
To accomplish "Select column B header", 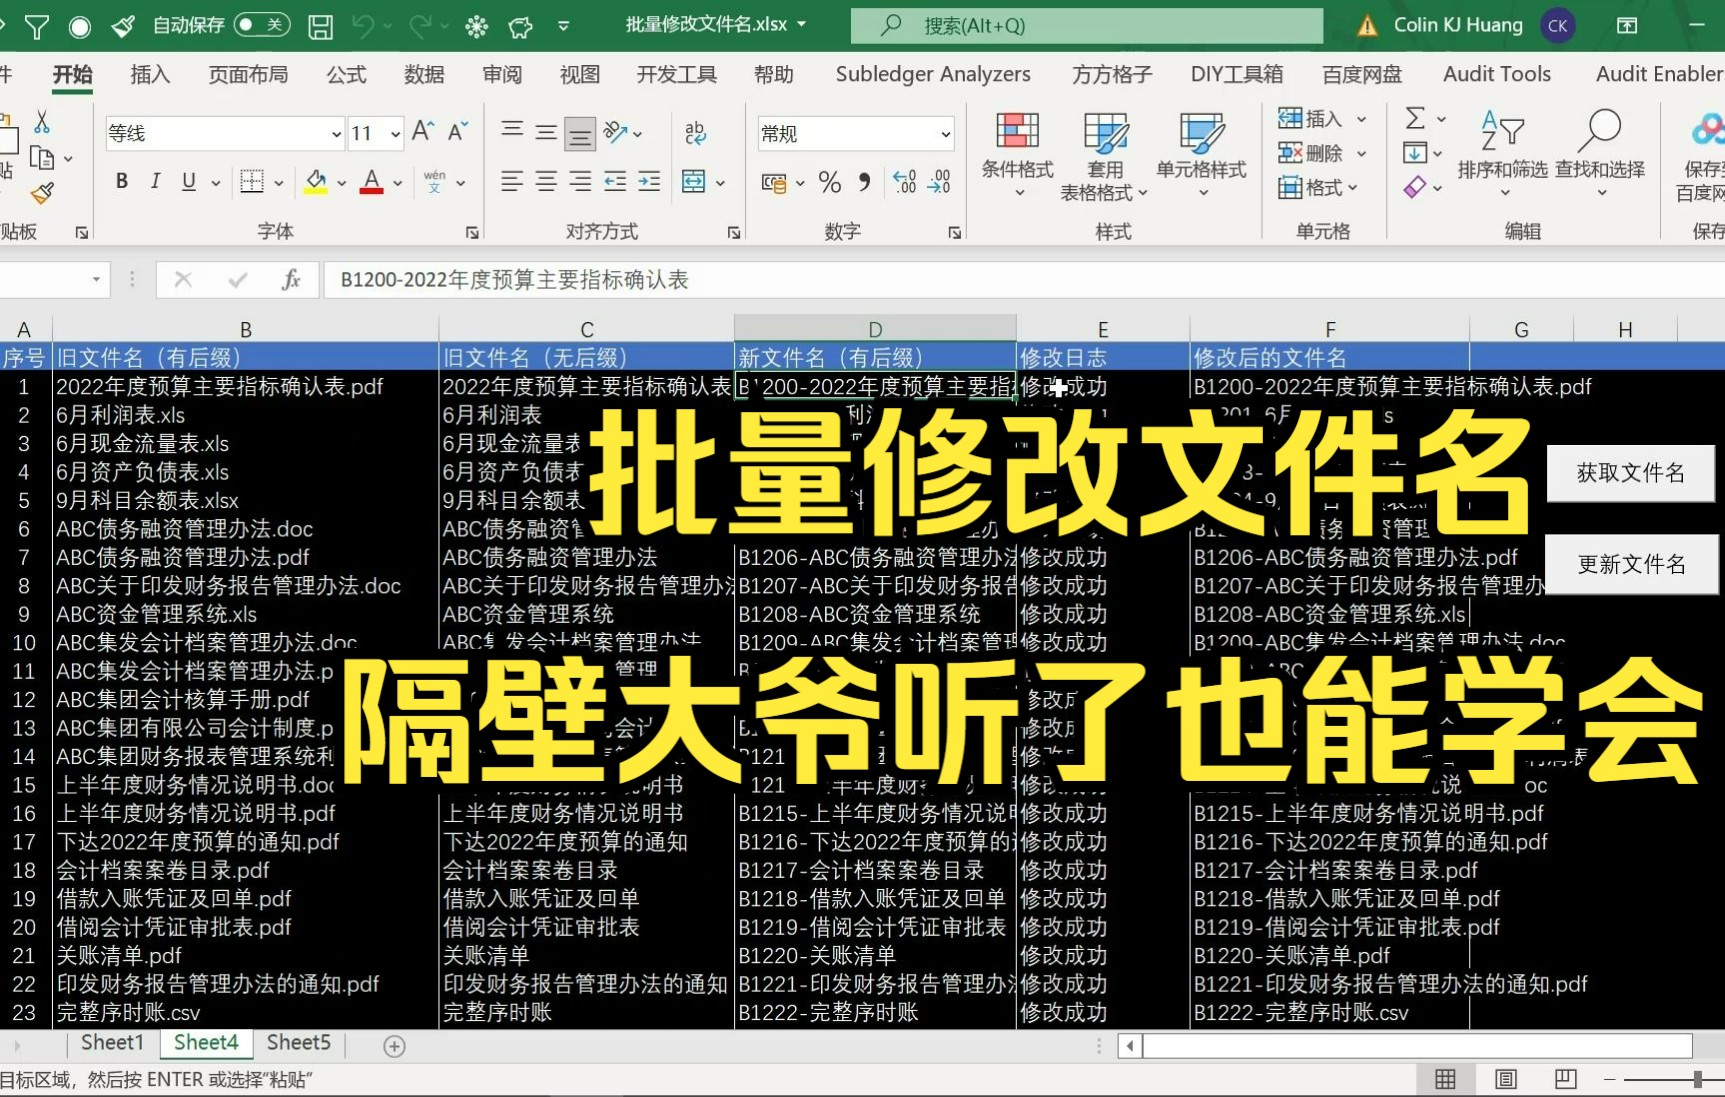I will coord(246,329).
